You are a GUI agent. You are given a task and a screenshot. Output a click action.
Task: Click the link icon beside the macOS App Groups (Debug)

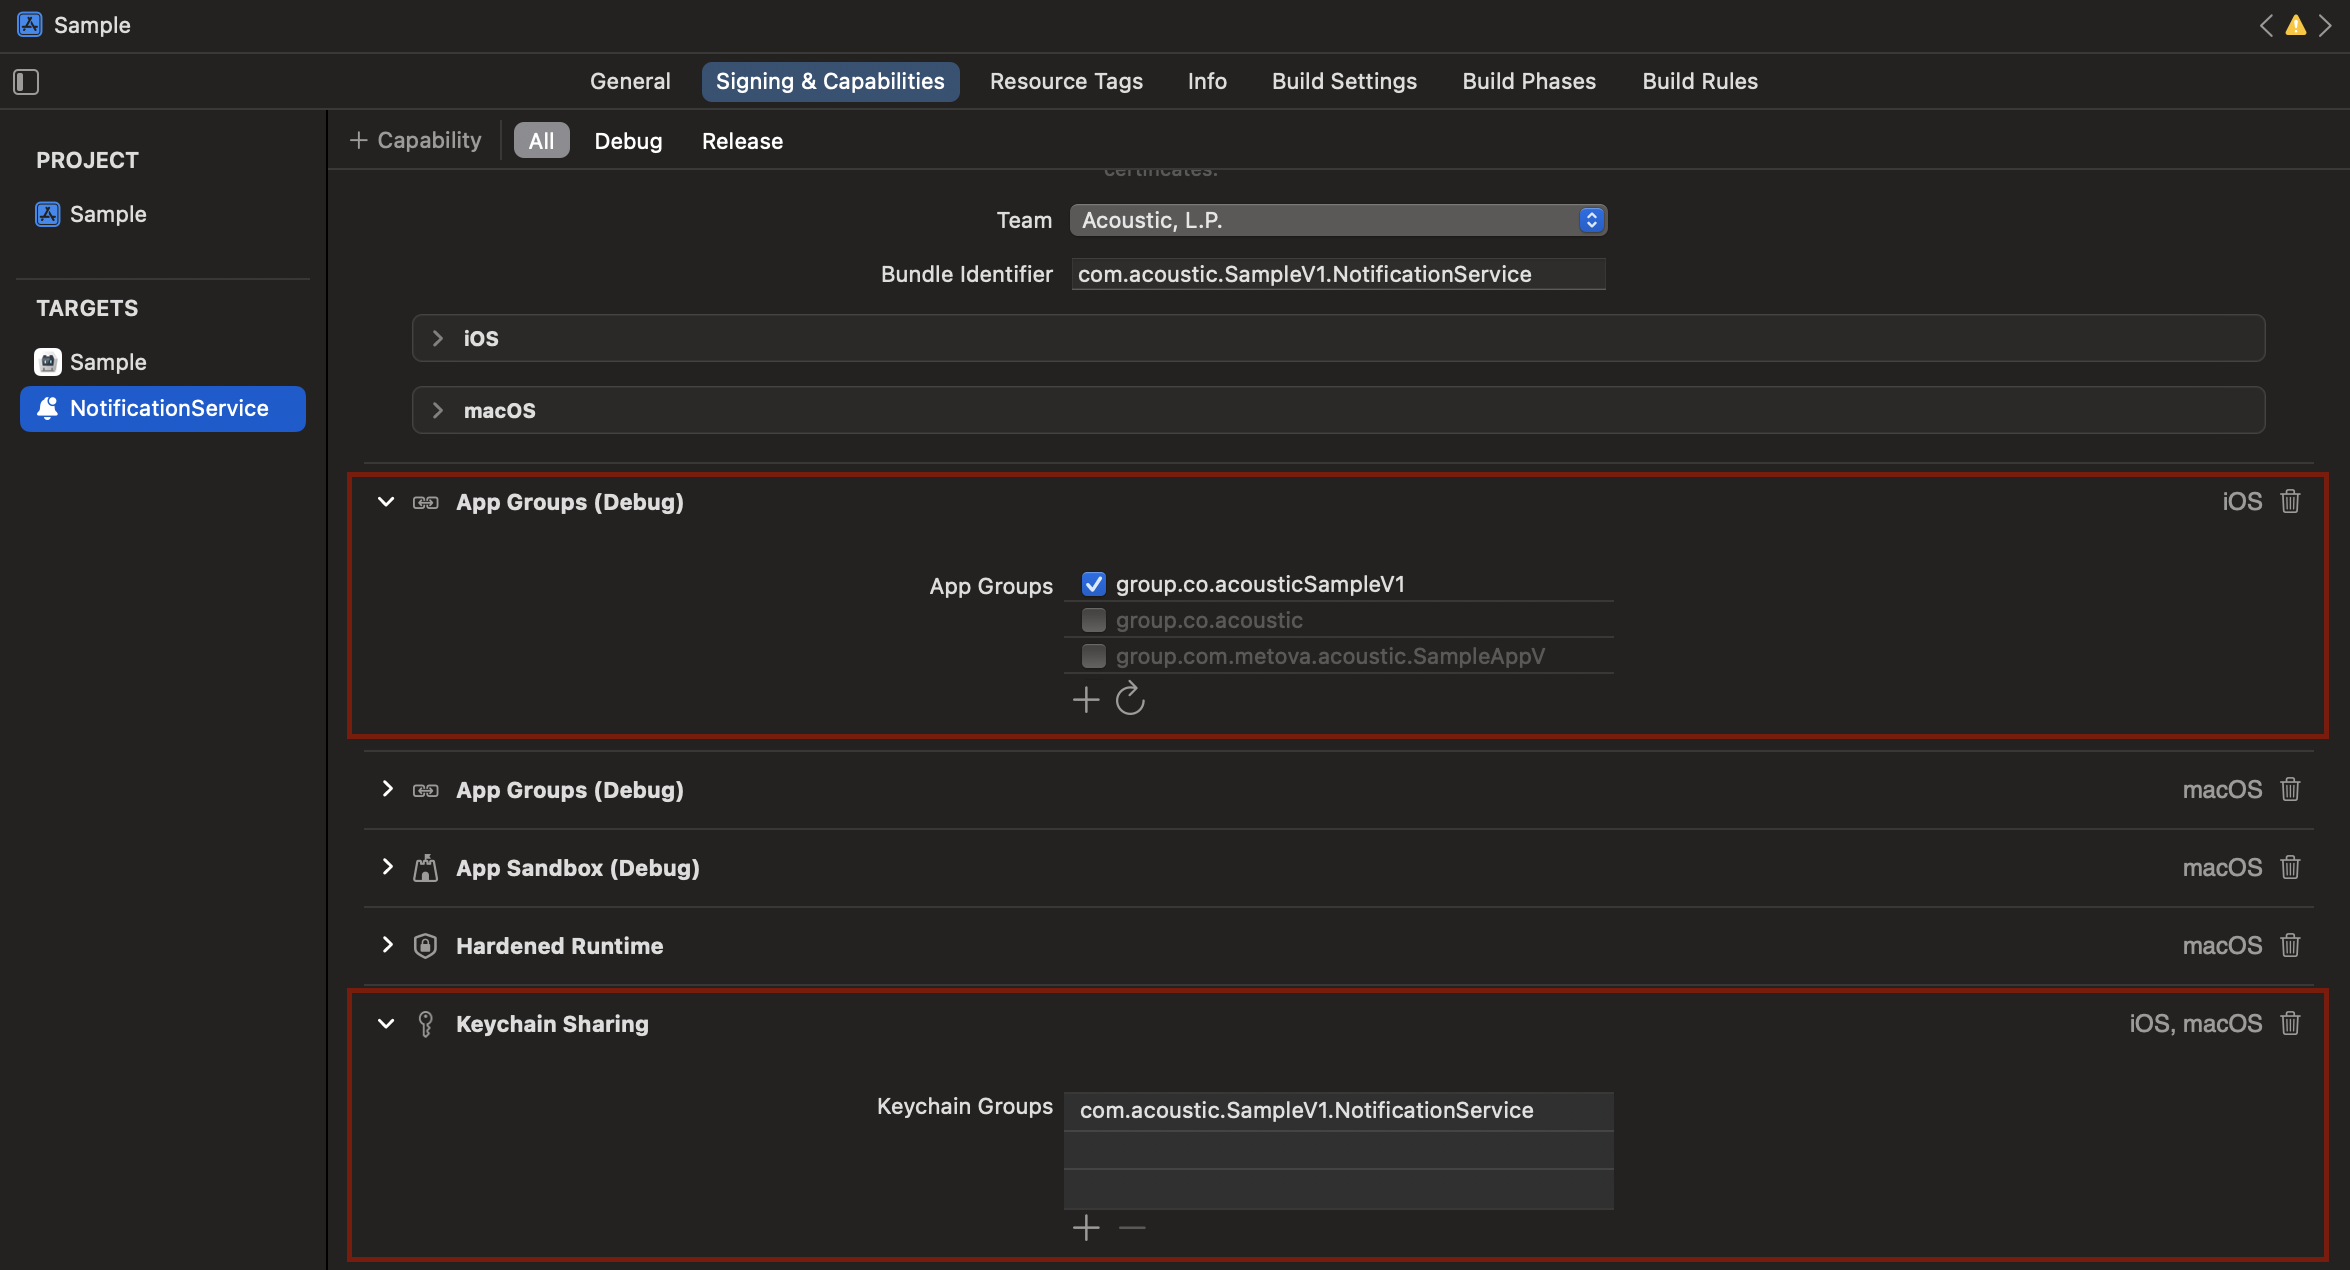pyautogui.click(x=426, y=790)
